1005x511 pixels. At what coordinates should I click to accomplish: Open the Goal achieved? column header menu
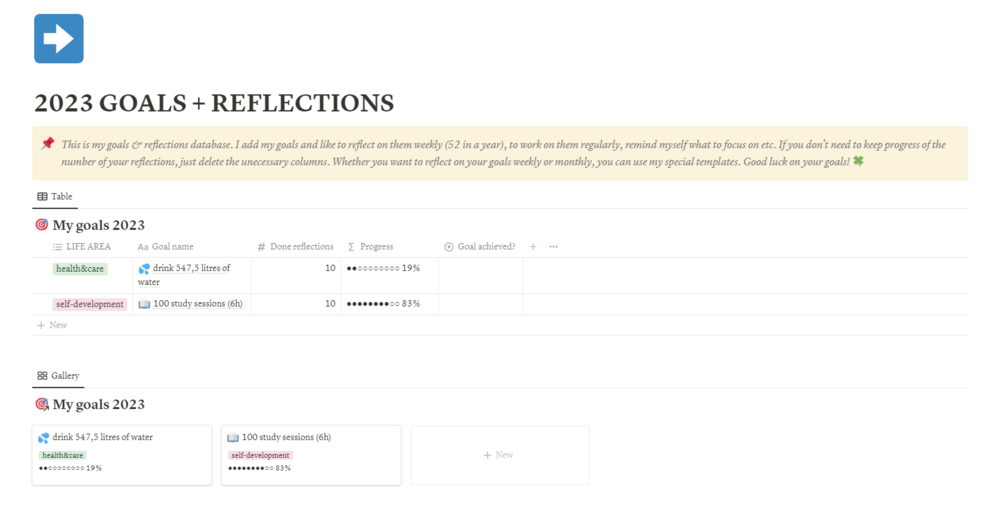pos(485,247)
